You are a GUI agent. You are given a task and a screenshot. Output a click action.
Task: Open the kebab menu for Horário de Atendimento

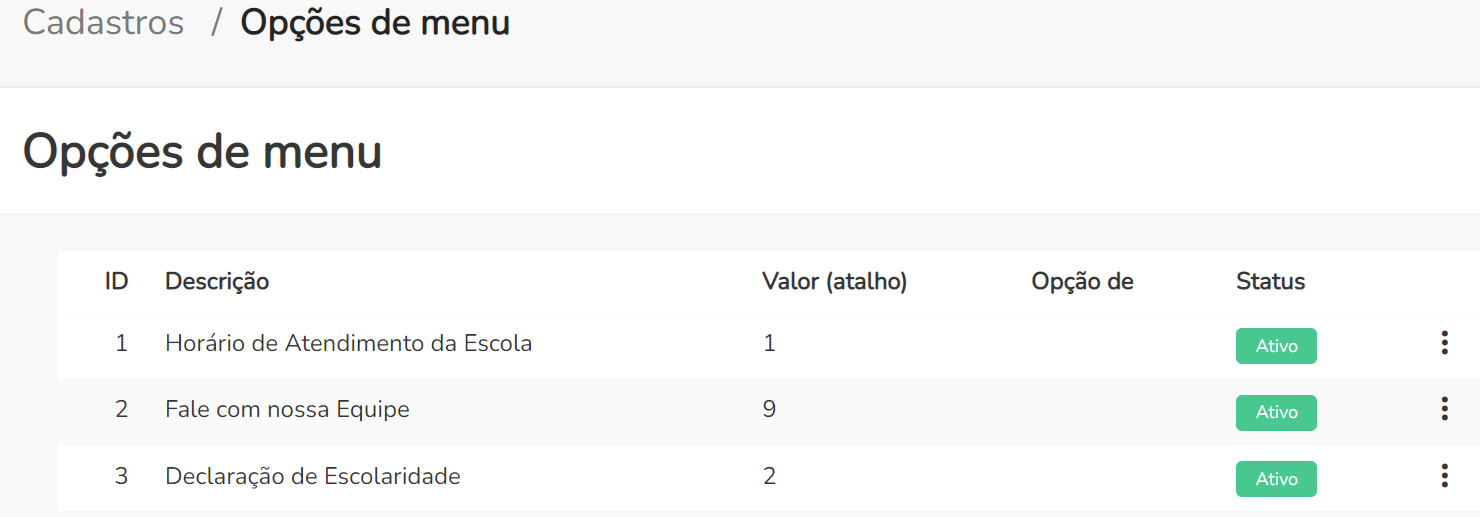[x=1444, y=344]
